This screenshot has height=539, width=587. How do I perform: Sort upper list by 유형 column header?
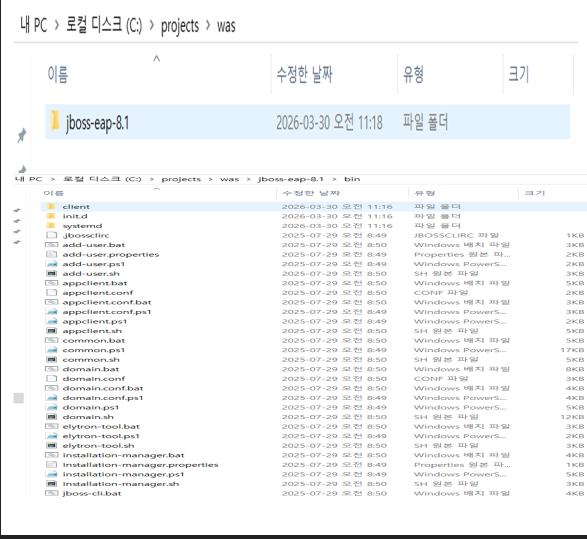(413, 74)
